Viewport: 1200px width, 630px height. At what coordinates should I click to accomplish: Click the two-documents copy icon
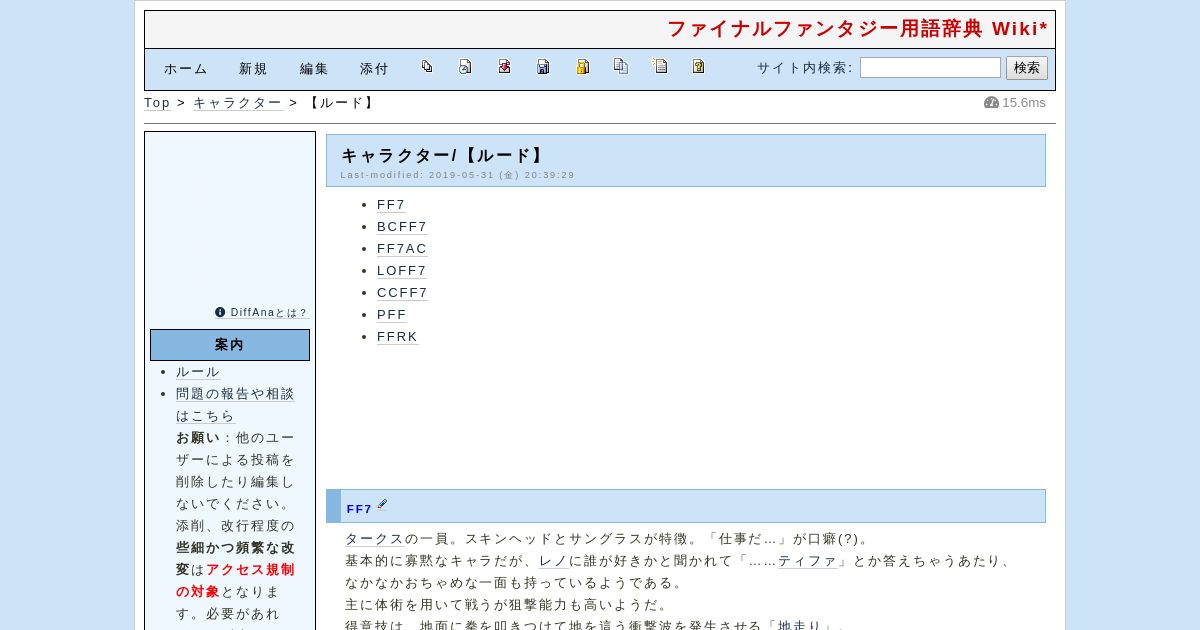pyautogui.click(x=621, y=67)
